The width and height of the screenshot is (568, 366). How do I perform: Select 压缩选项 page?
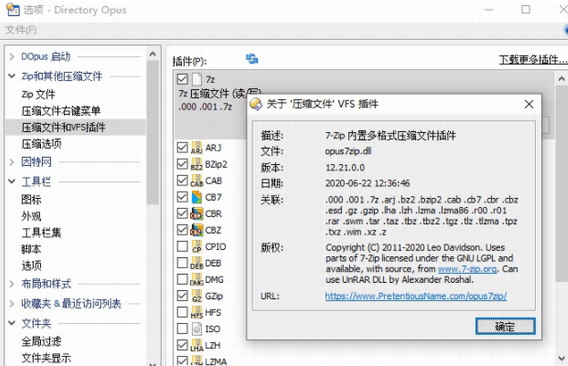[x=41, y=144]
